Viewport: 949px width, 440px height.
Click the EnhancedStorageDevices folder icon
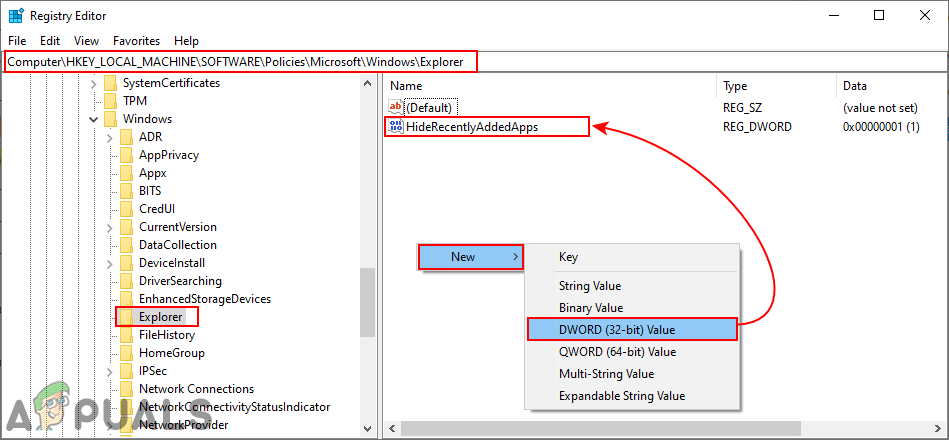[126, 299]
